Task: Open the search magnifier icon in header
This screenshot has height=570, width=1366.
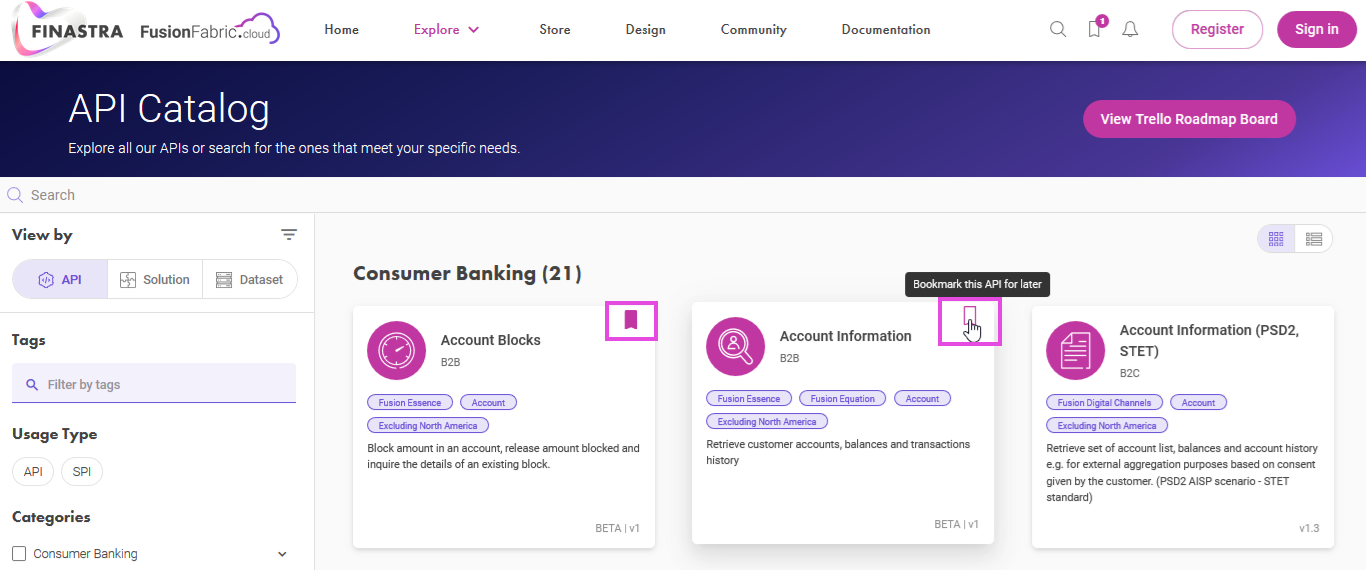Action: [1058, 29]
